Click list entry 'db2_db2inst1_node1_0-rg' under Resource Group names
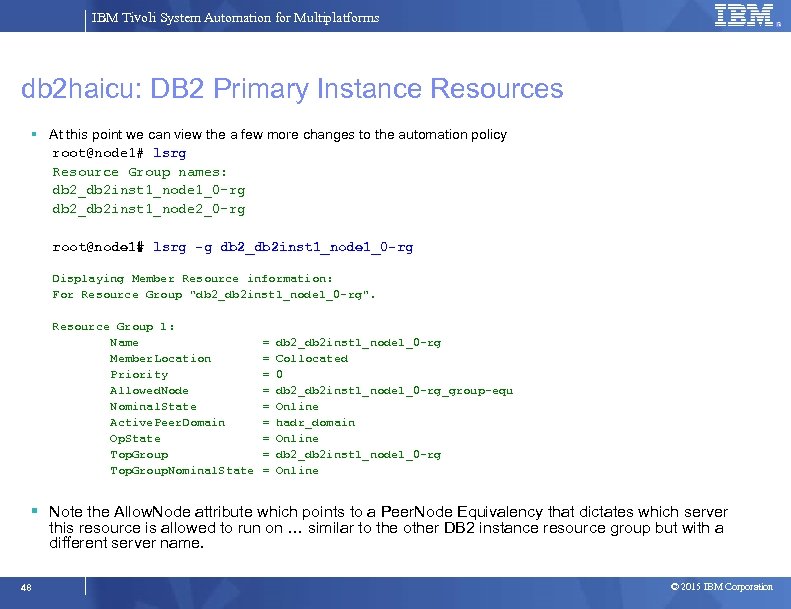The width and height of the screenshot is (791, 609). tap(149, 191)
